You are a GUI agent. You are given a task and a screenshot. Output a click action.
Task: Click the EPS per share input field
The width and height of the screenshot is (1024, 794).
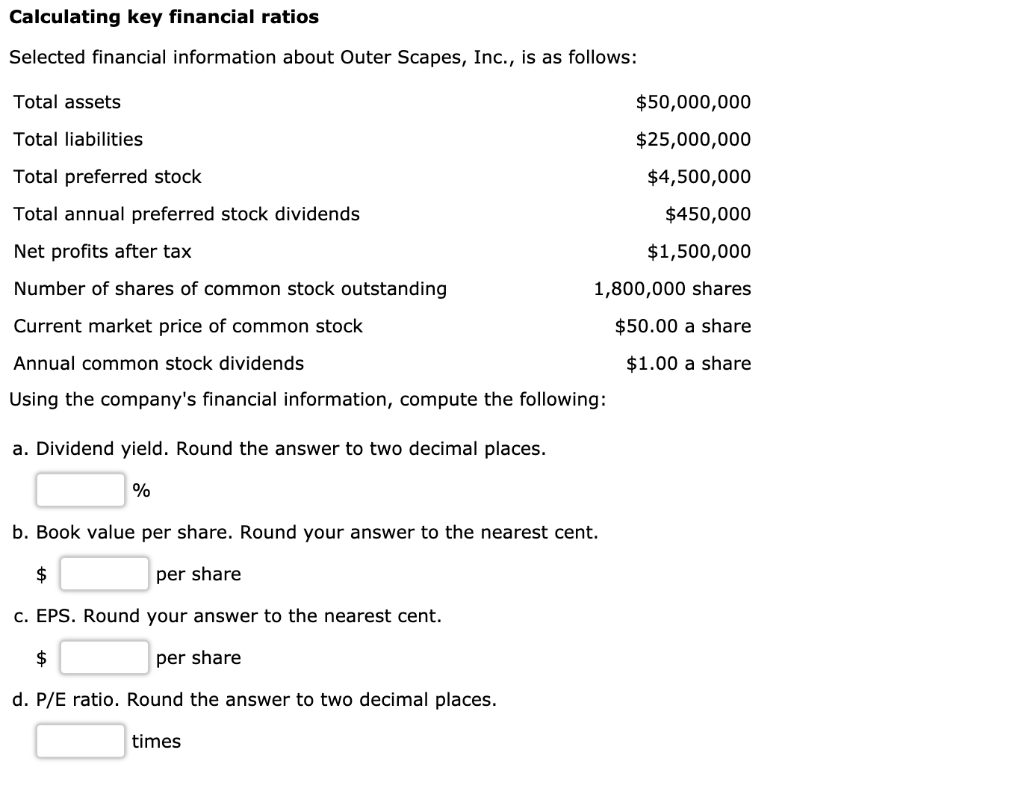(x=104, y=656)
